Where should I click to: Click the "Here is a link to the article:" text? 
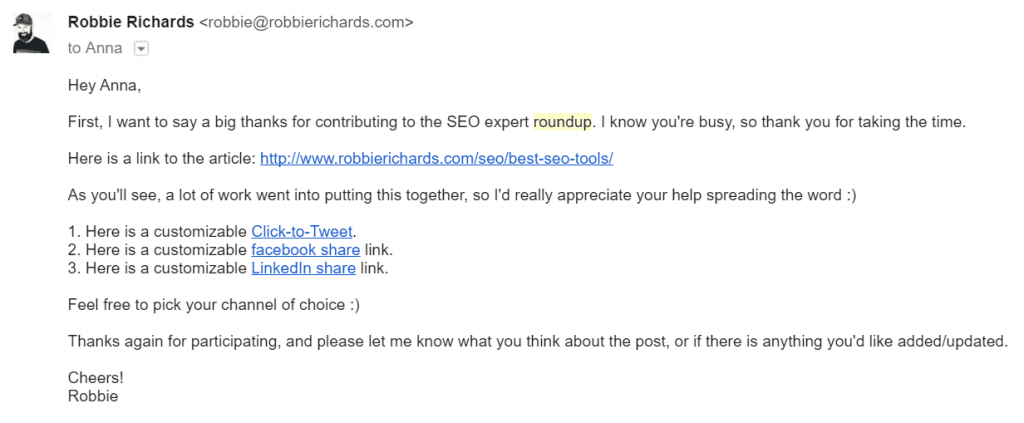(x=162, y=158)
